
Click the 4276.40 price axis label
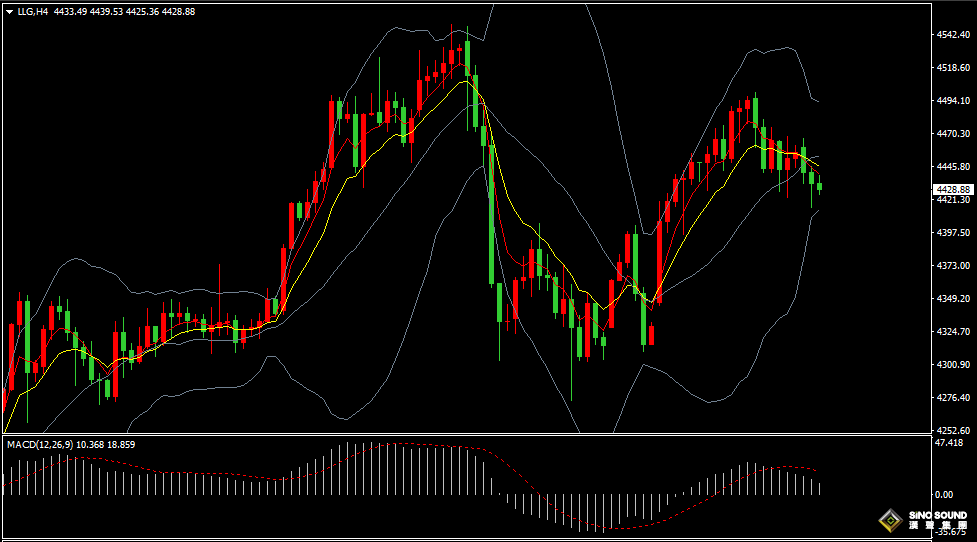(953, 397)
